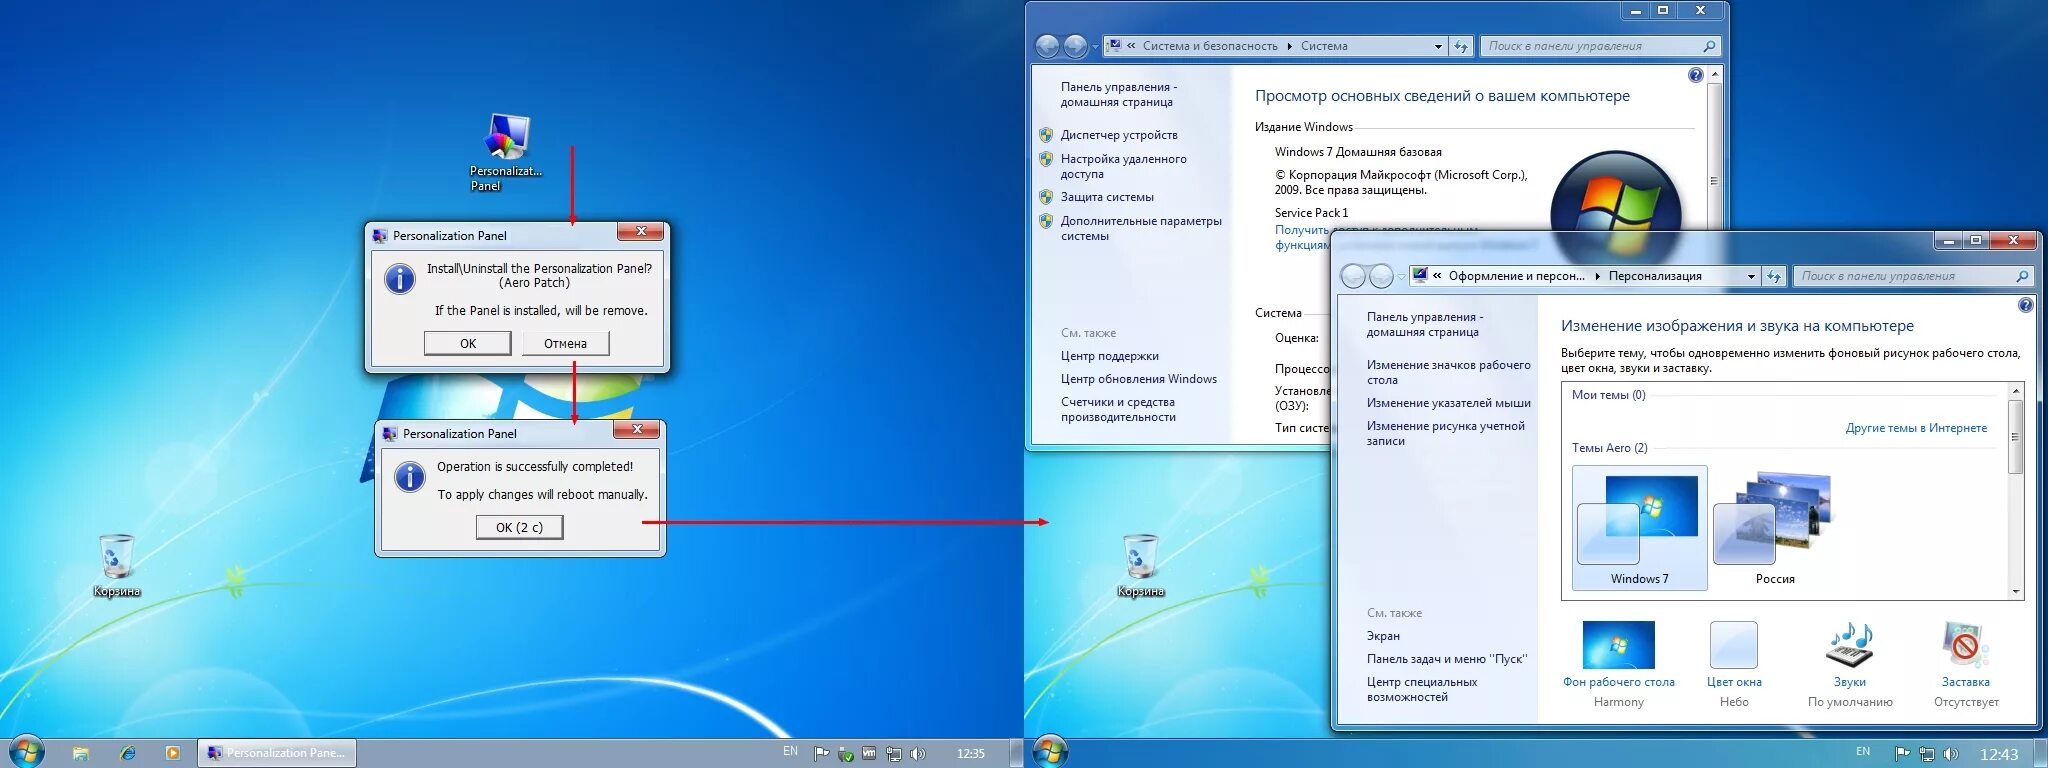Viewport: 2048px width, 768px height.
Task: Click the Персонализация breadcrumb segment
Action: (x=1655, y=276)
